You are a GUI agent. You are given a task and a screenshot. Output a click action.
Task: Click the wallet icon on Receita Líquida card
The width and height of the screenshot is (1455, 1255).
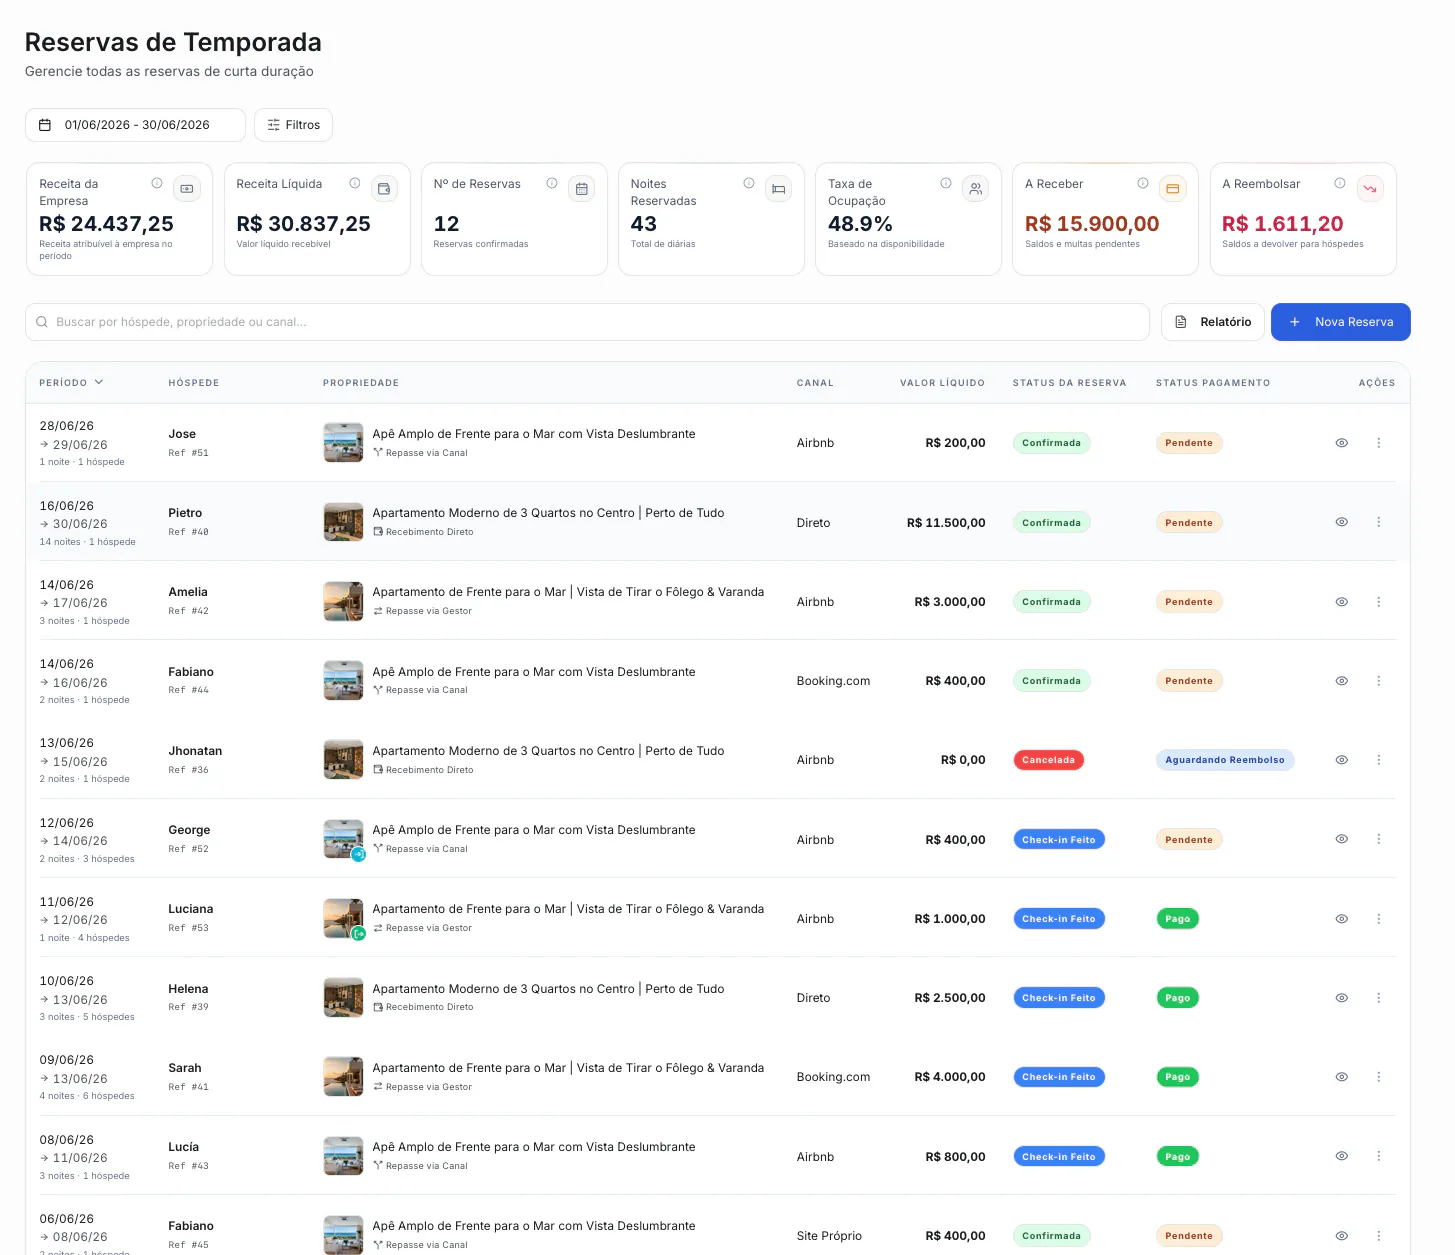point(385,188)
